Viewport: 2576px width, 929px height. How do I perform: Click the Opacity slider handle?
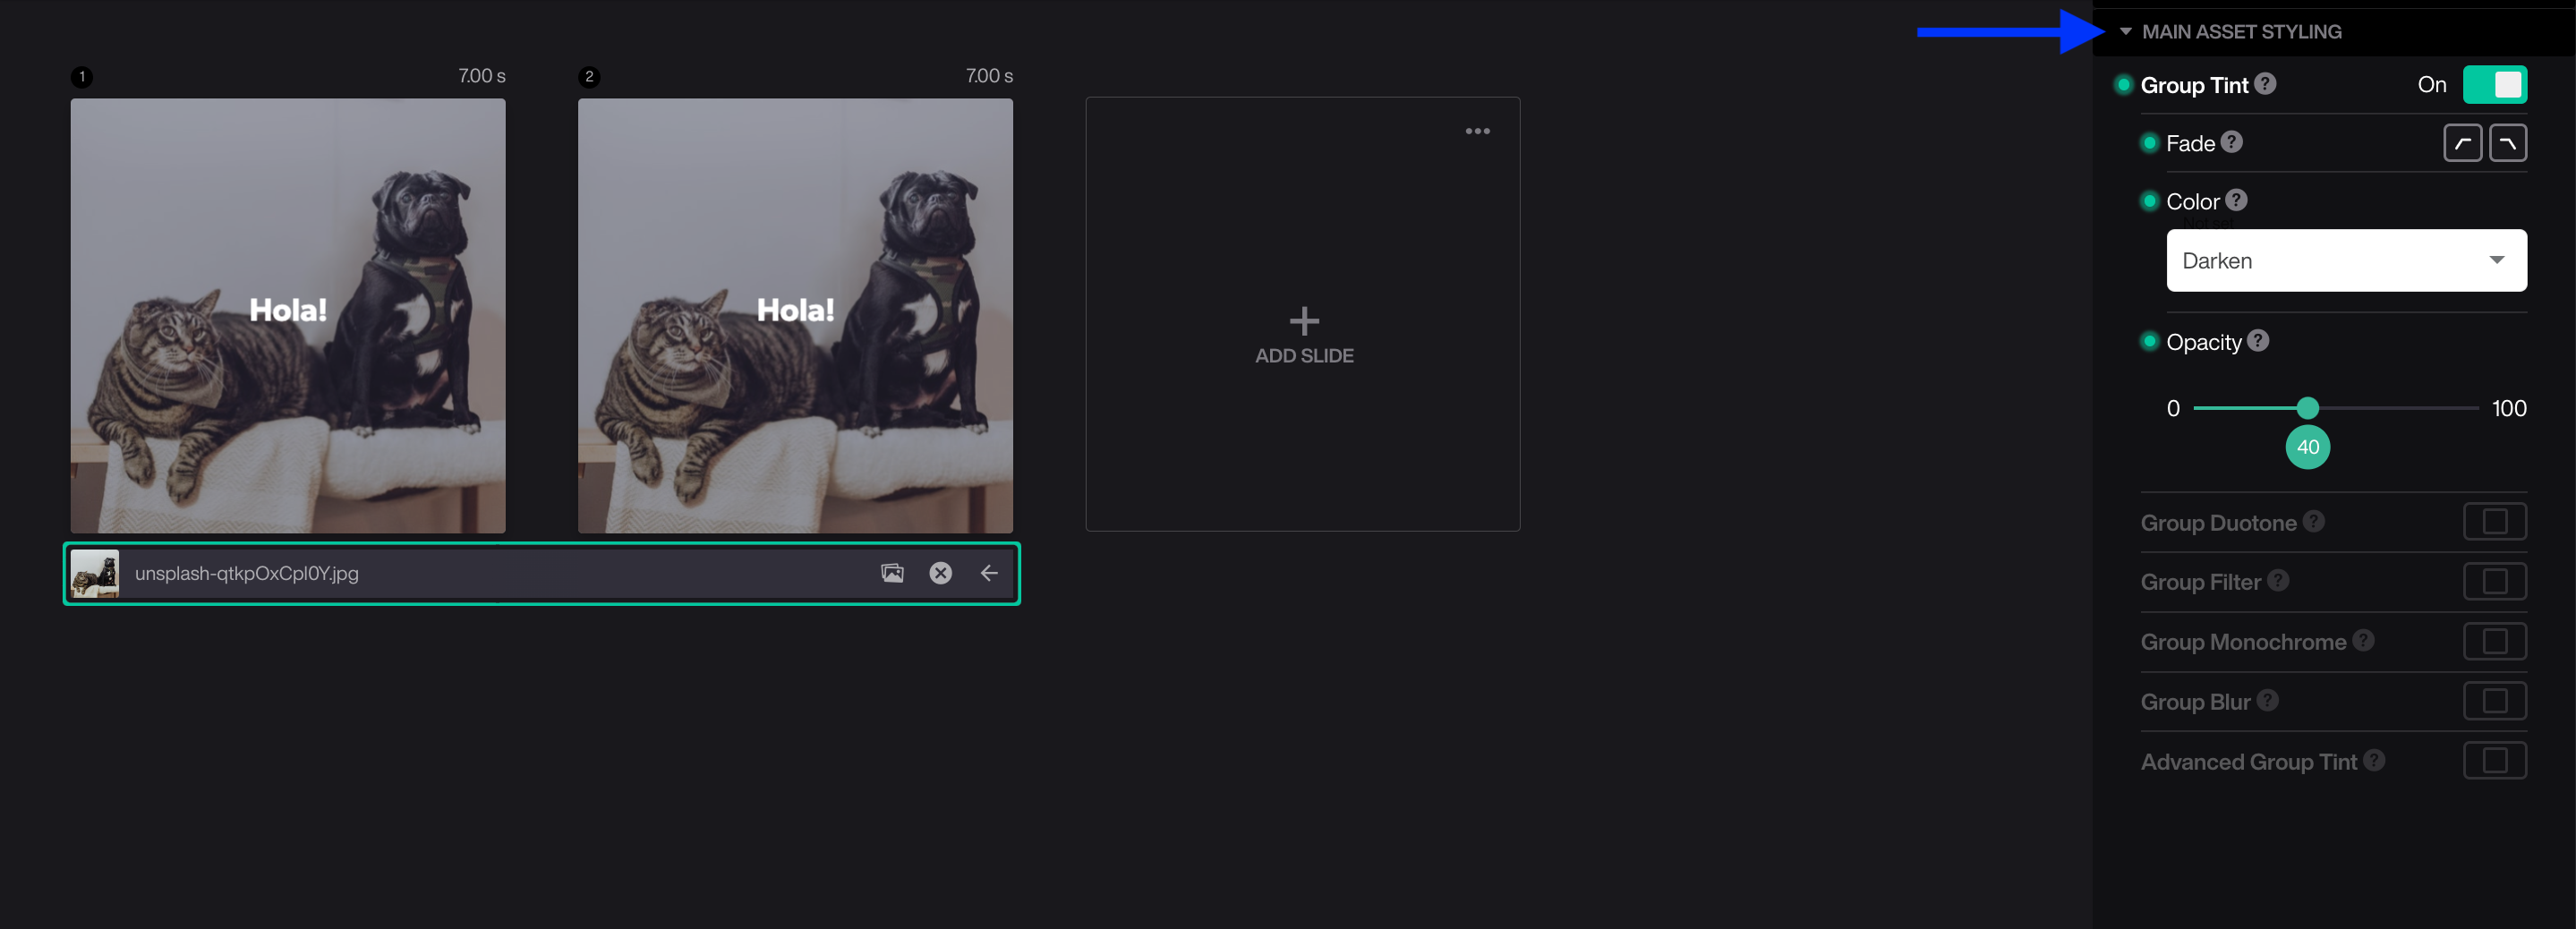(x=2307, y=408)
